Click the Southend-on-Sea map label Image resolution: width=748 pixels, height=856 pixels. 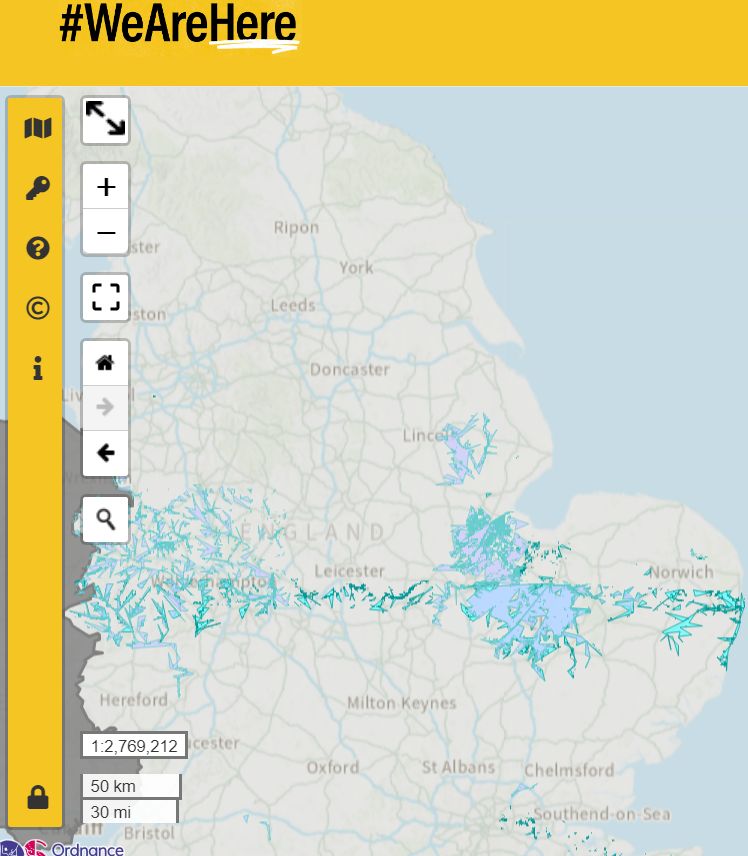tap(602, 814)
